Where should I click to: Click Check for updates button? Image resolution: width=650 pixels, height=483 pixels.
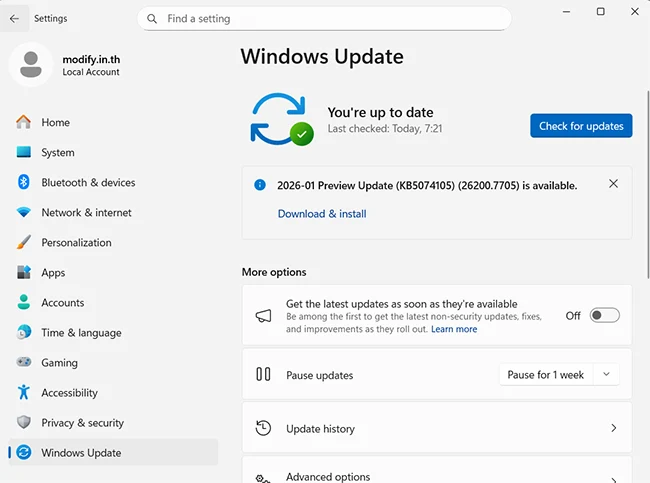point(581,126)
